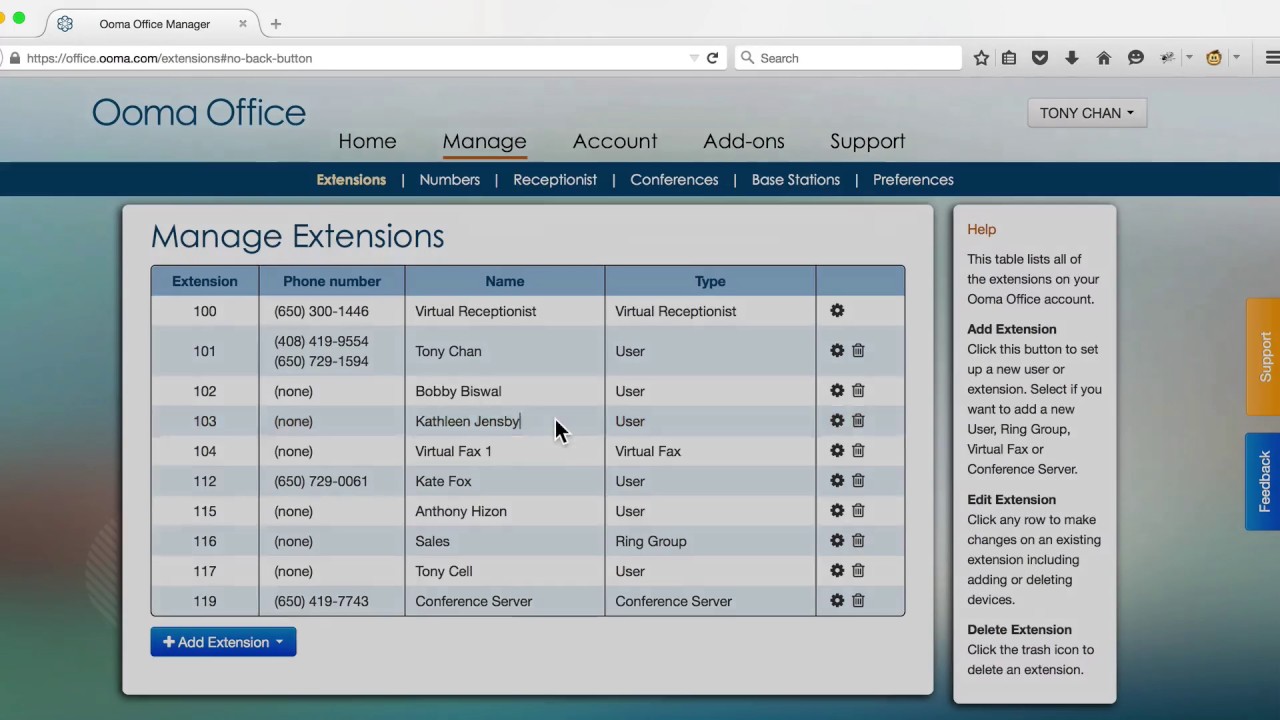Close the Ooma Office Manager tab
This screenshot has width=1280, height=720.
(x=242, y=23)
